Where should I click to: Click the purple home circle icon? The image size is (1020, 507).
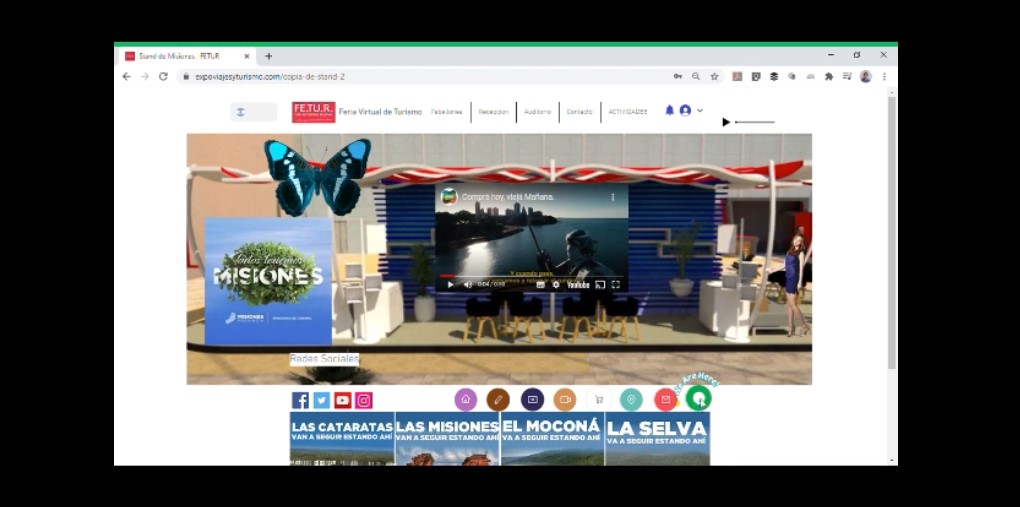[x=466, y=400]
